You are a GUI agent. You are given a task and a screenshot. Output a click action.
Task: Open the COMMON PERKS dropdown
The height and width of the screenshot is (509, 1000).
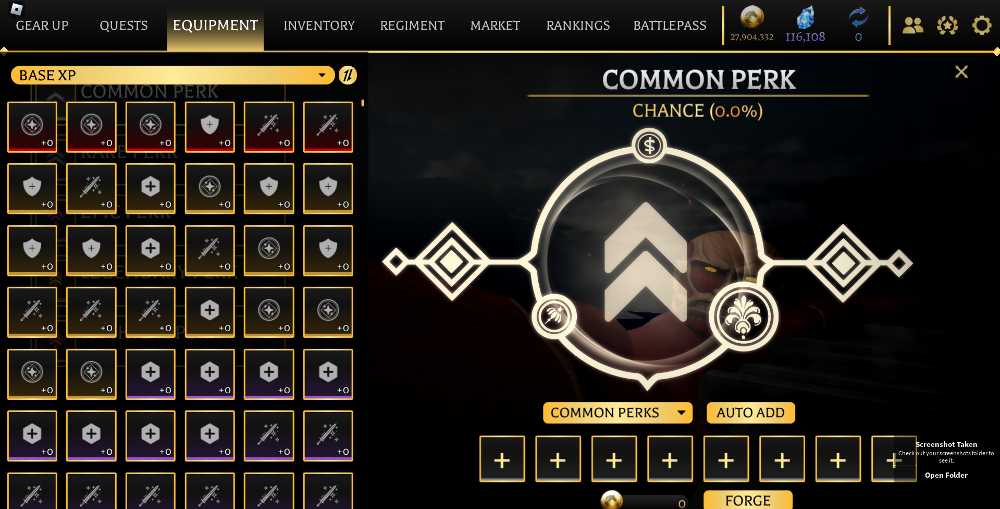617,413
